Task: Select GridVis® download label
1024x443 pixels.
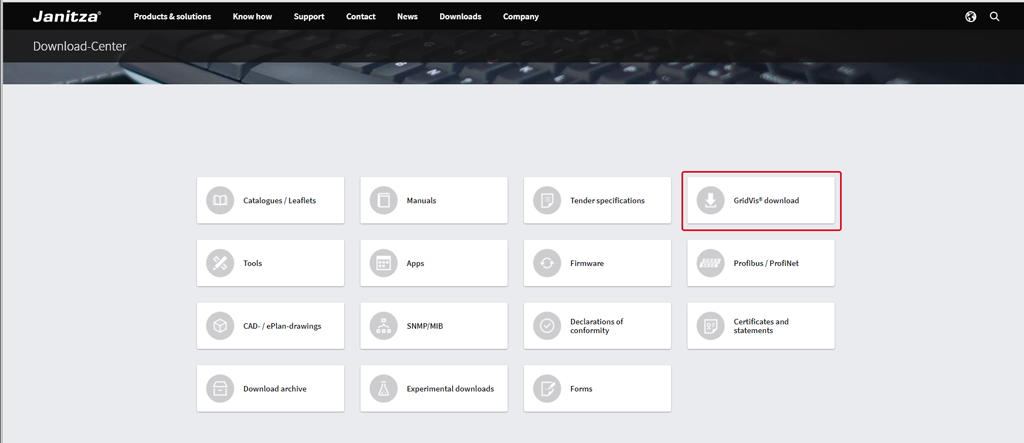Action: coord(766,201)
